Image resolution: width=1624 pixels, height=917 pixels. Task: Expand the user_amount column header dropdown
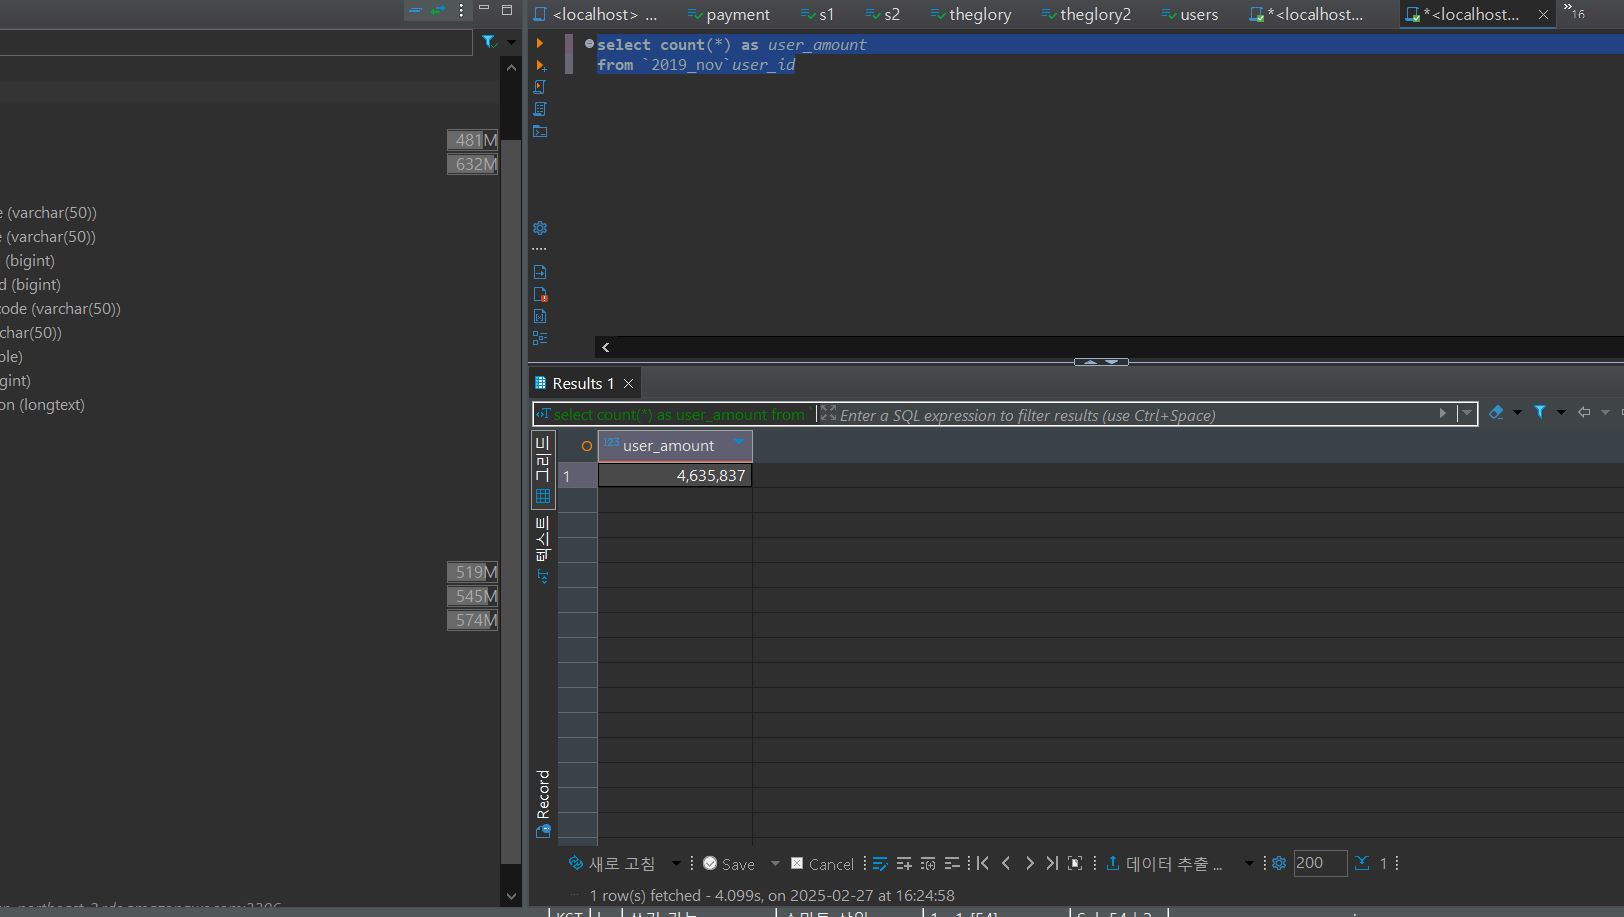739,442
